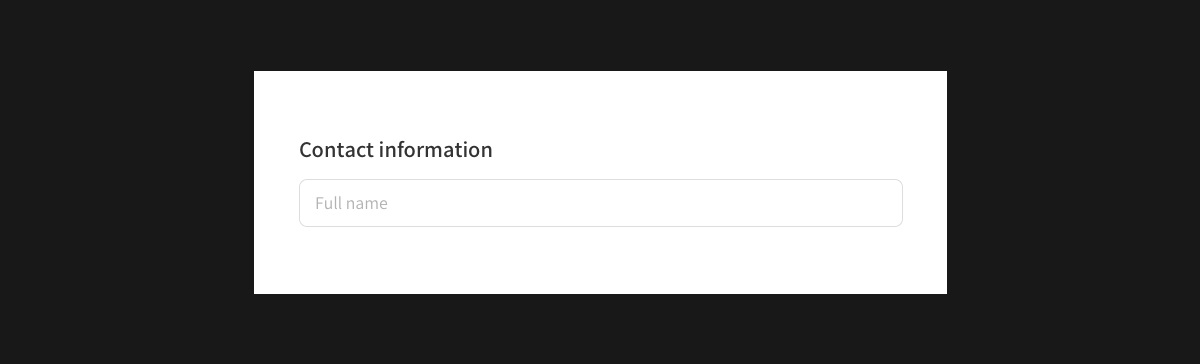Click white space above the Contact information heading
This screenshot has width=1200, height=364.
(x=600, y=104)
